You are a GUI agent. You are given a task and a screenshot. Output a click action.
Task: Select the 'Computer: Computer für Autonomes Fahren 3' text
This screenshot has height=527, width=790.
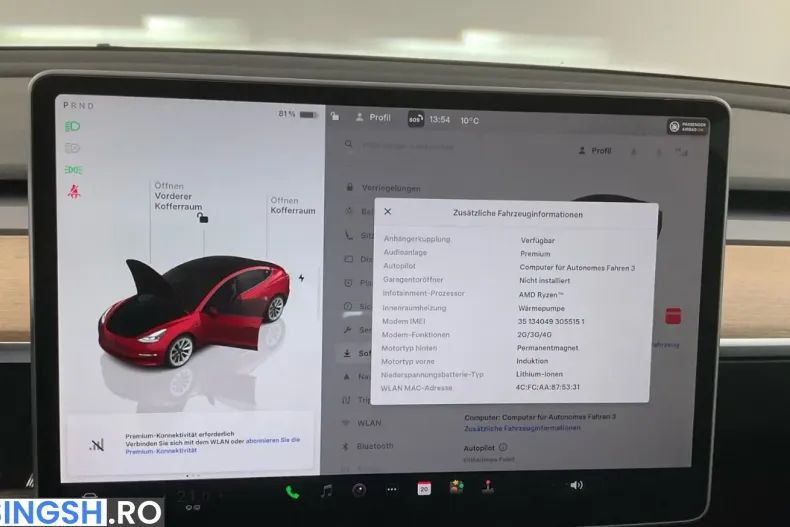(x=540, y=417)
